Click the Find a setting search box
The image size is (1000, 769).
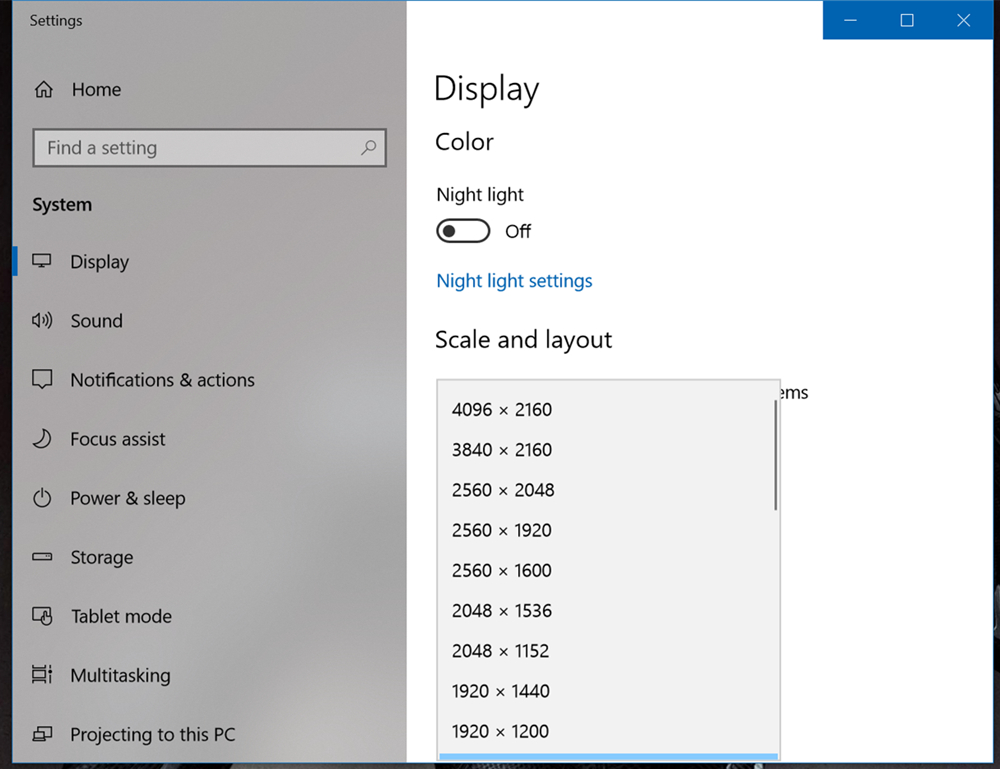pos(200,148)
